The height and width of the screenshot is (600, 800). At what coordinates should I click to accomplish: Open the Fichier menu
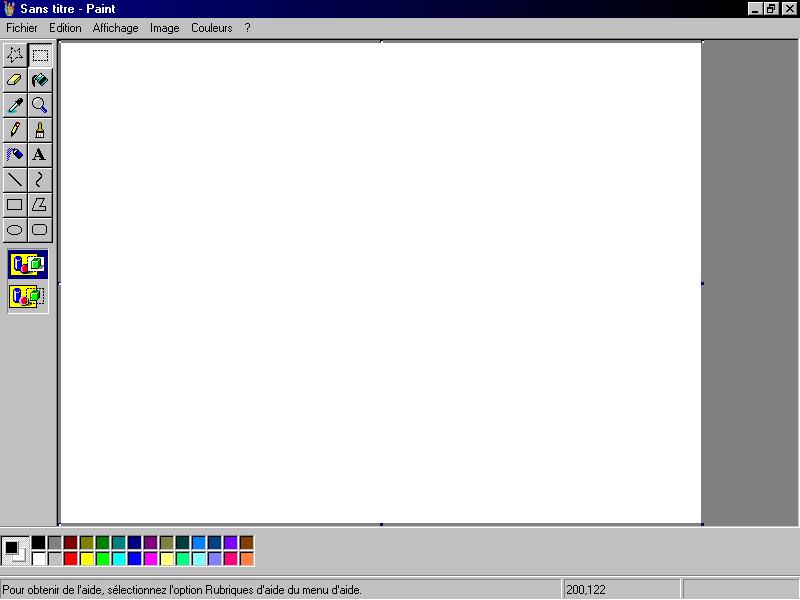[22, 28]
